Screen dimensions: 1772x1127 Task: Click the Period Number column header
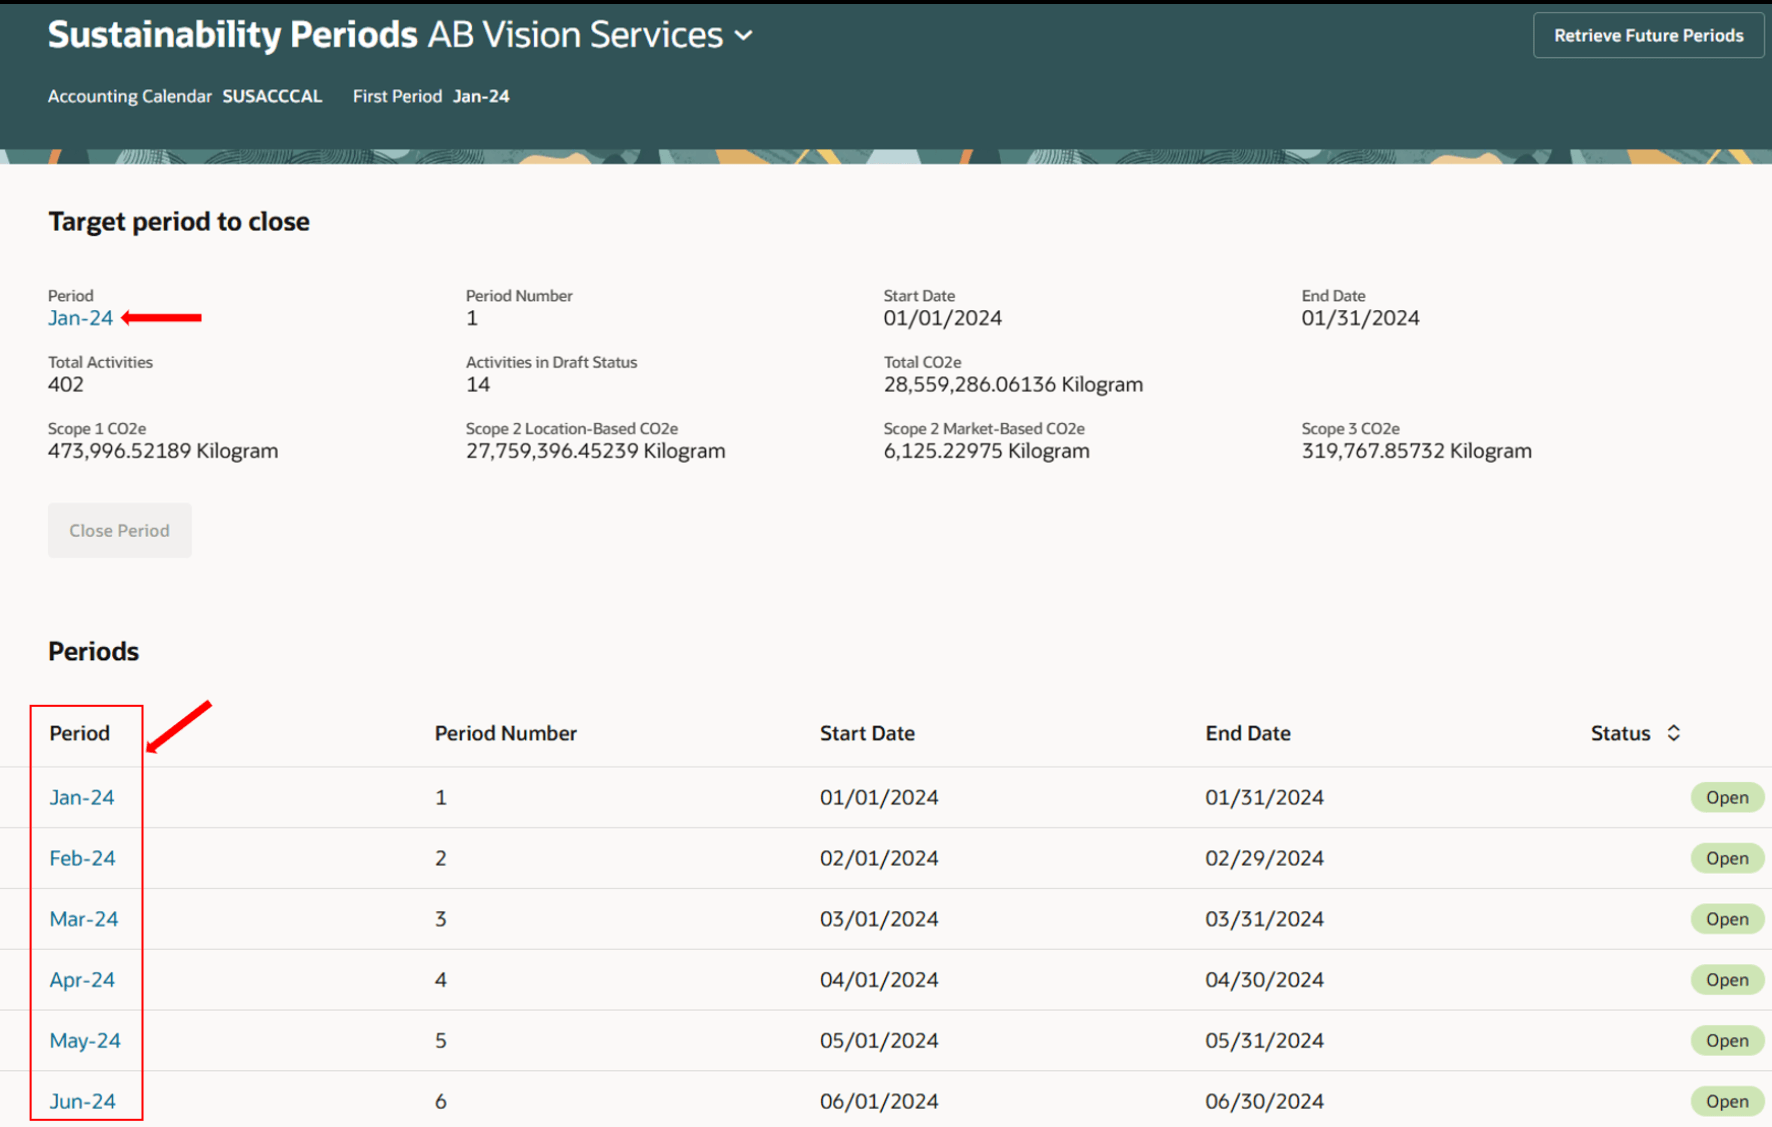point(506,733)
